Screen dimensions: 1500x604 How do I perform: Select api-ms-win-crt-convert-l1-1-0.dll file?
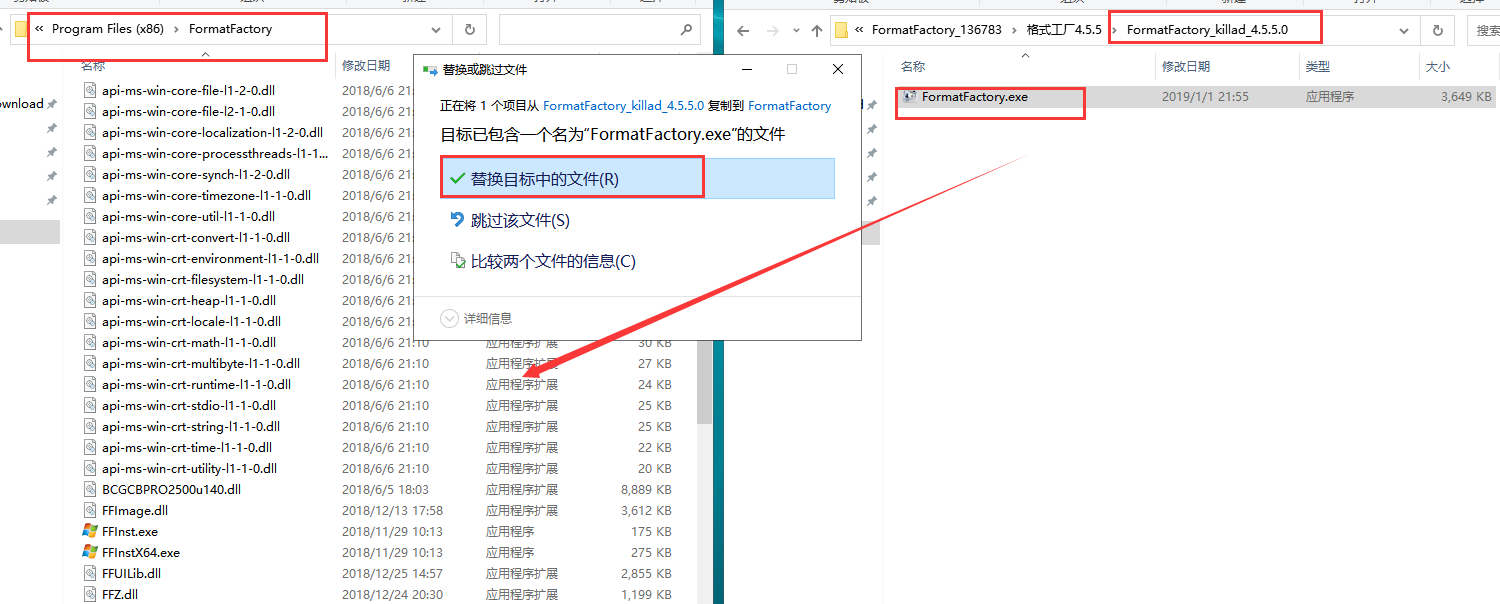click(x=196, y=237)
